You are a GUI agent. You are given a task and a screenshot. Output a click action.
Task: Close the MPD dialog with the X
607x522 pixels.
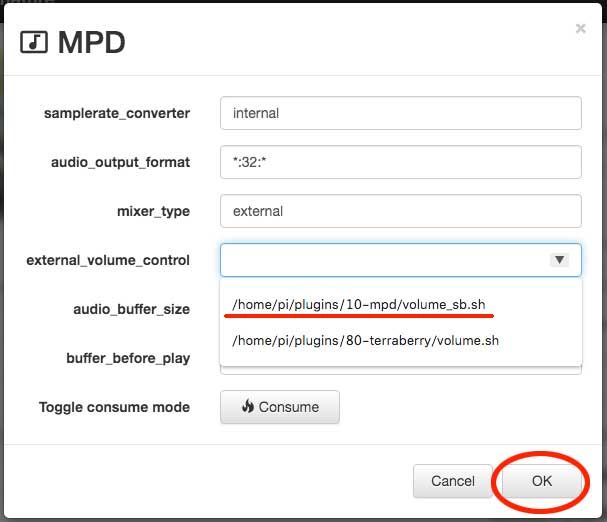(580, 28)
